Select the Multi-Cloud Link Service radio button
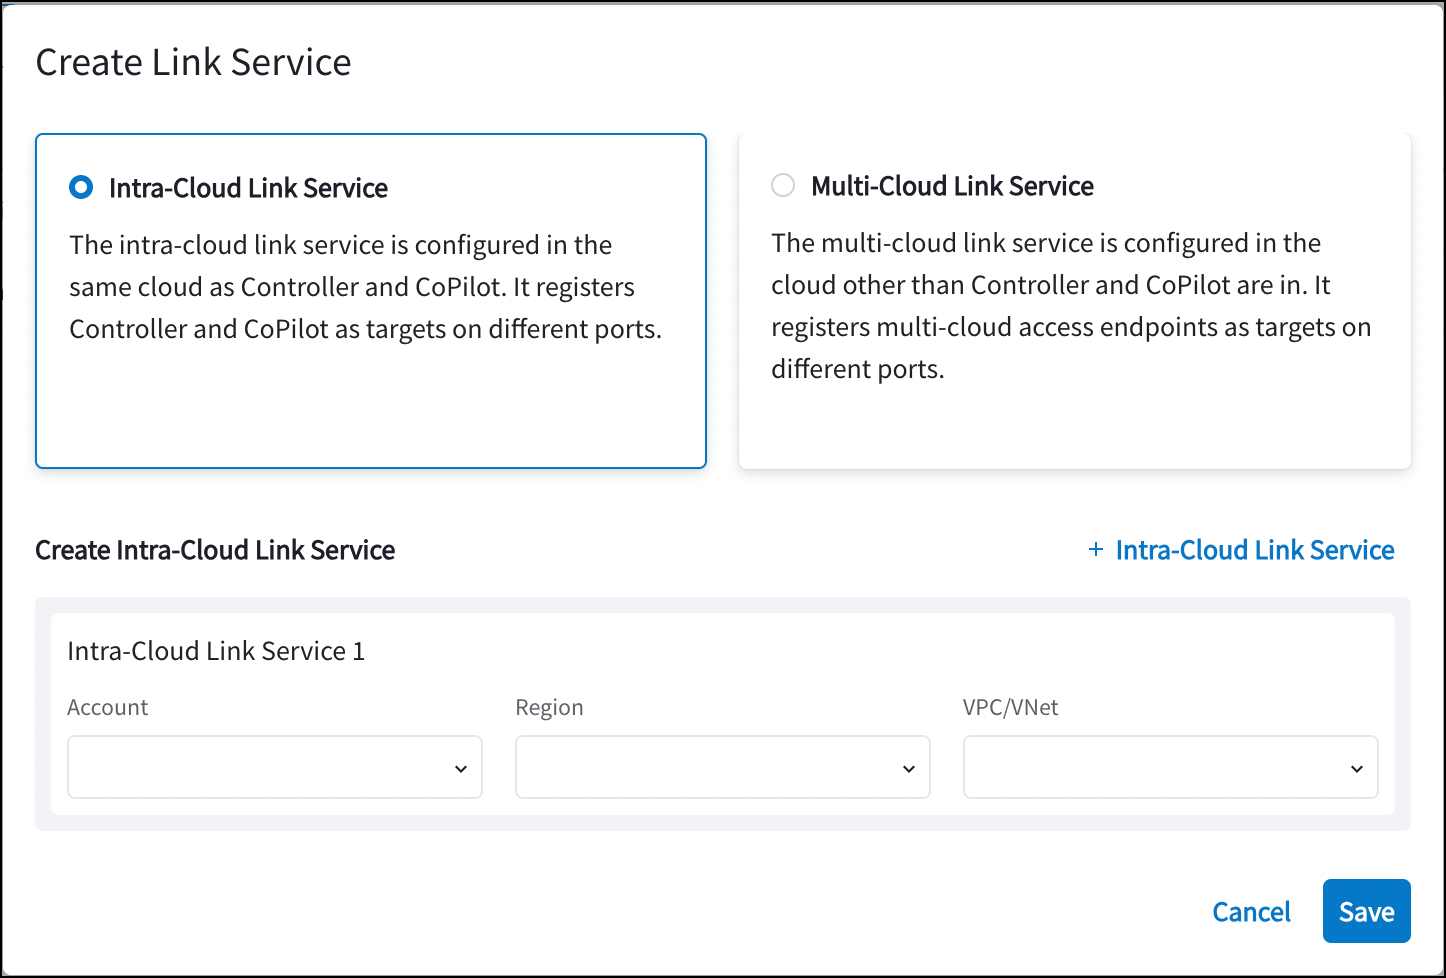The image size is (1446, 978). pos(783,185)
